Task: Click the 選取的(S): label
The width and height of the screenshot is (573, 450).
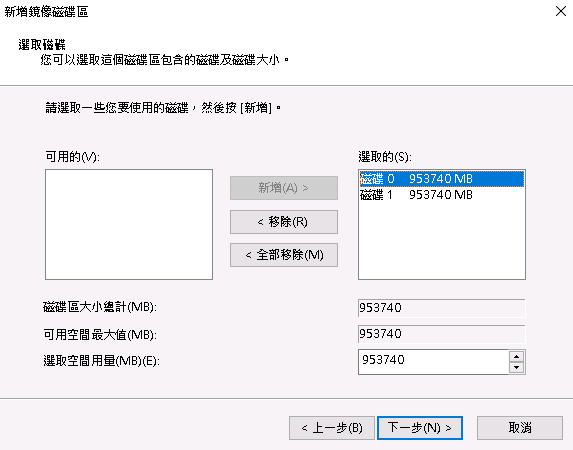Action: [x=385, y=157]
